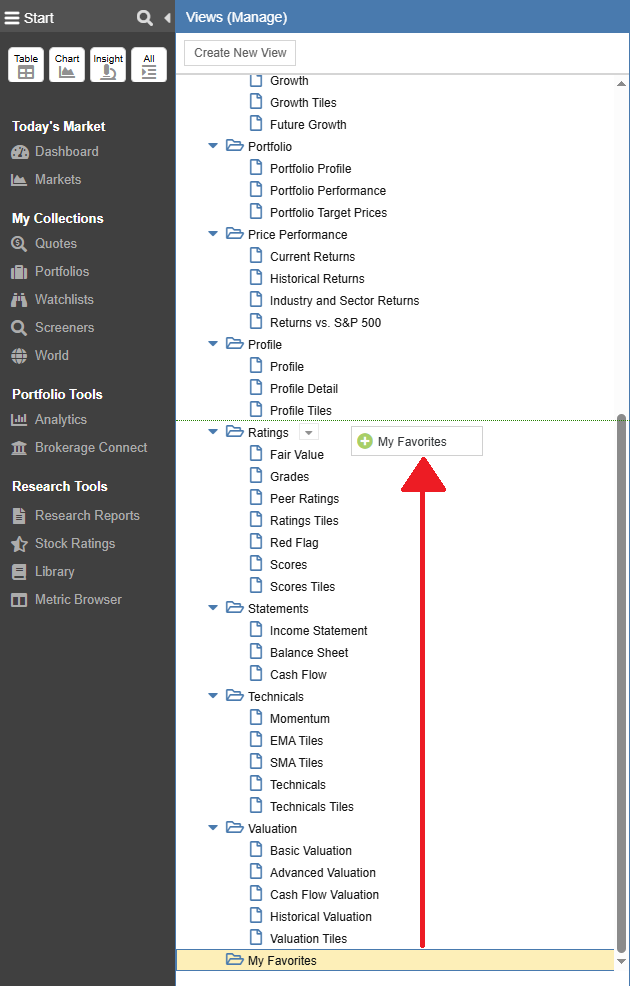
Task: Select the Historical Returns view
Action: click(317, 279)
